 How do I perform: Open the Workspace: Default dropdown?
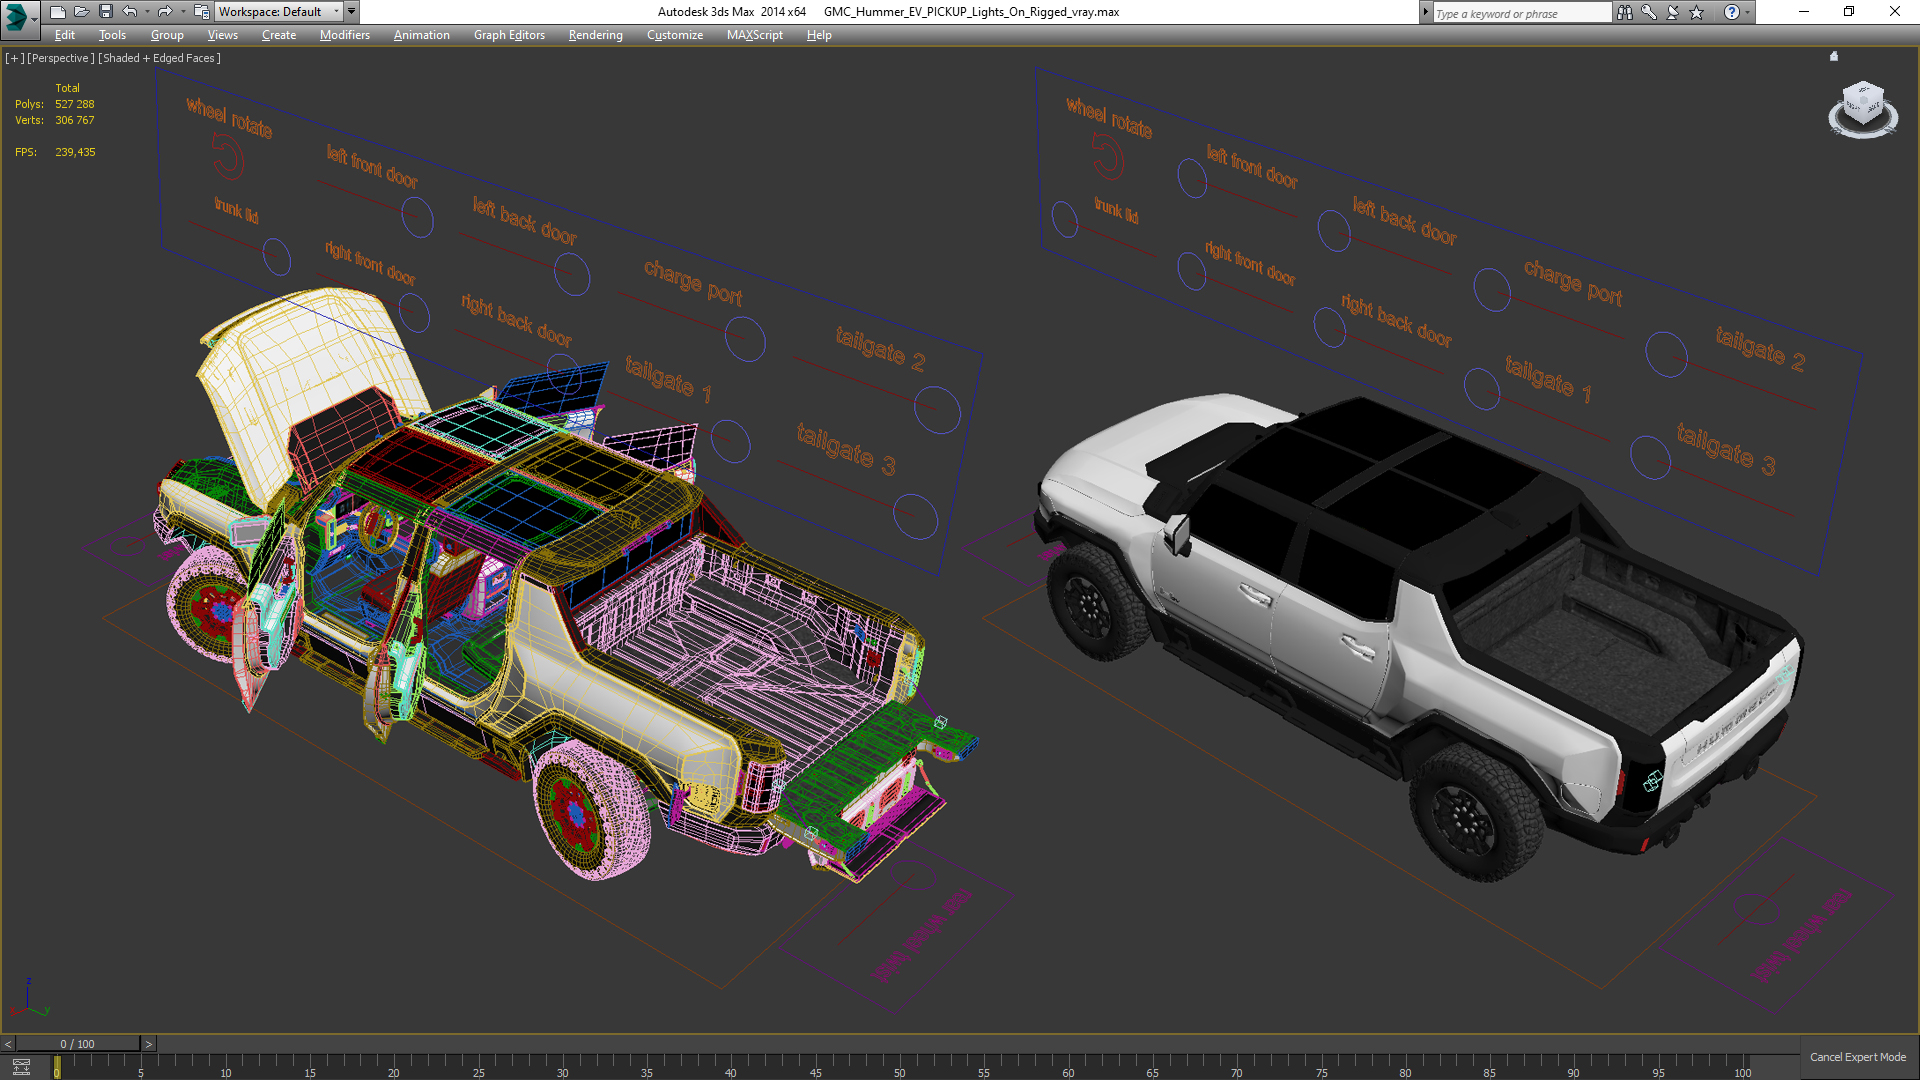(x=279, y=12)
